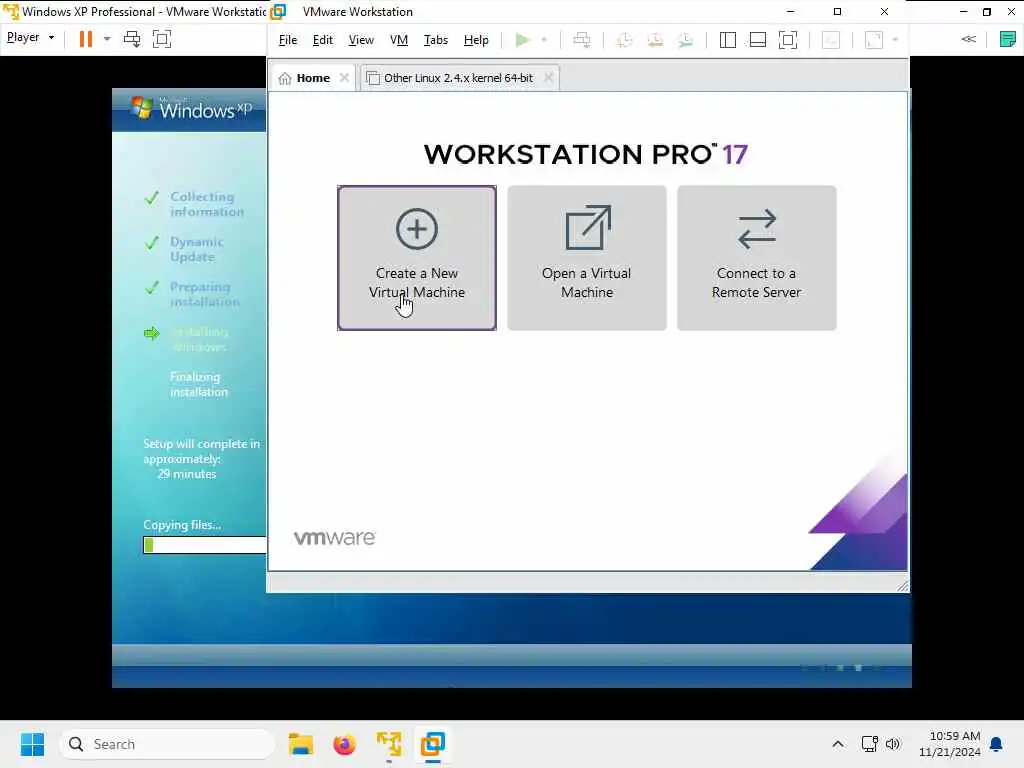Click the resize grip of the Workstation window
This screenshot has width=1024, height=768.
[x=903, y=586]
